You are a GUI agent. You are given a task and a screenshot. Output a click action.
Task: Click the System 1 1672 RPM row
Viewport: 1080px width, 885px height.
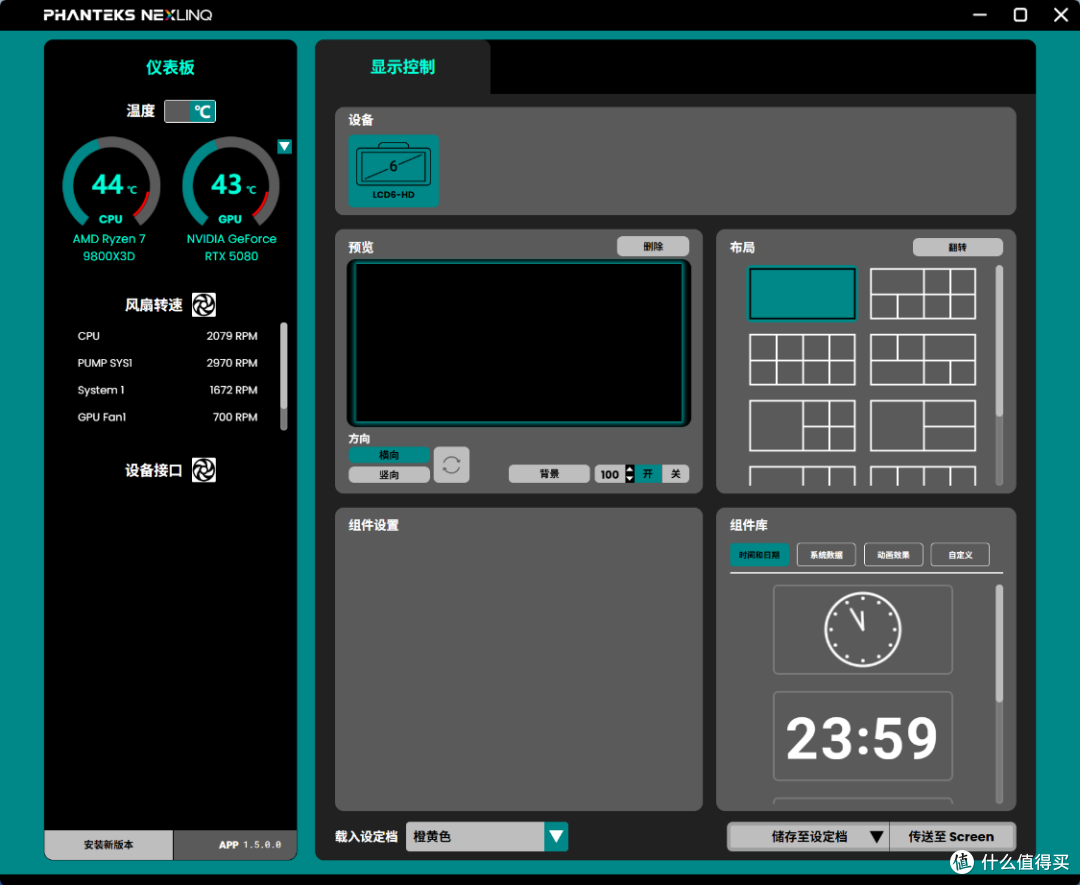tap(167, 390)
